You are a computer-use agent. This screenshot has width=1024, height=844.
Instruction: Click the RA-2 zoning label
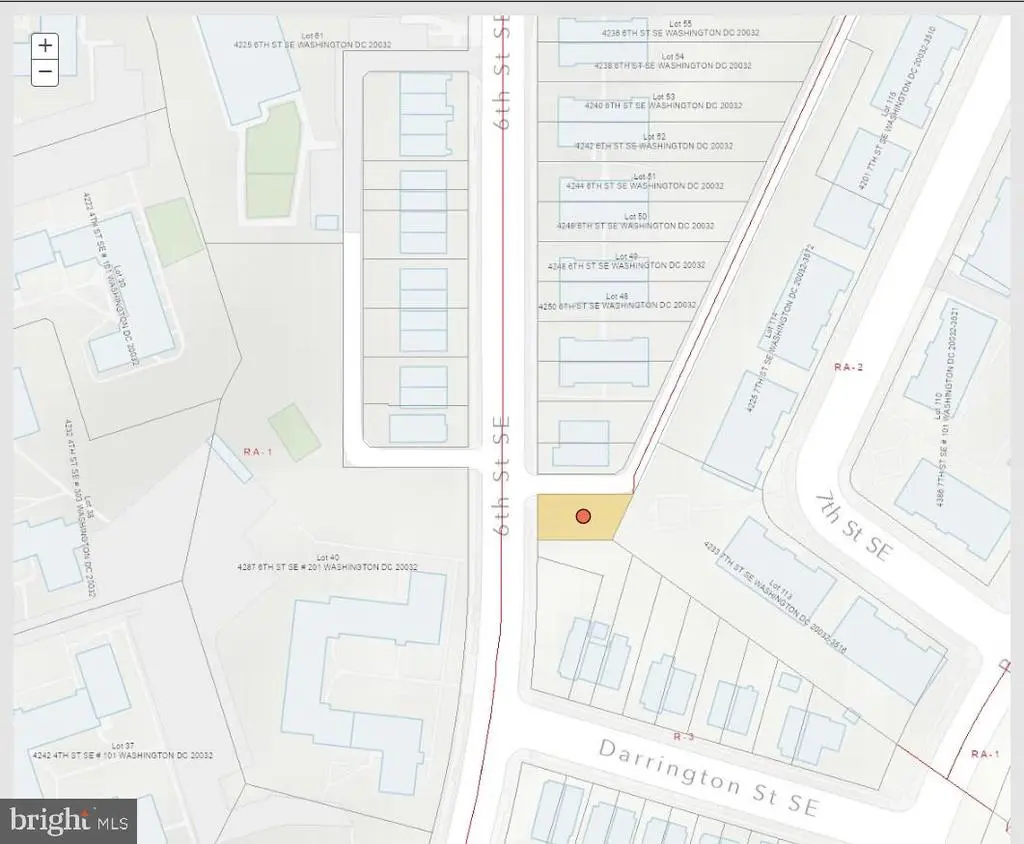(848, 366)
